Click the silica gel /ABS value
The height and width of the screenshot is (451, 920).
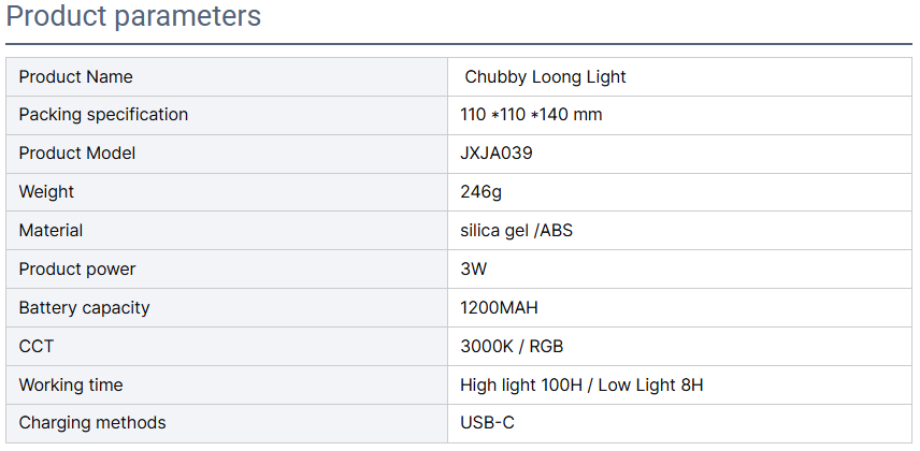[516, 230]
